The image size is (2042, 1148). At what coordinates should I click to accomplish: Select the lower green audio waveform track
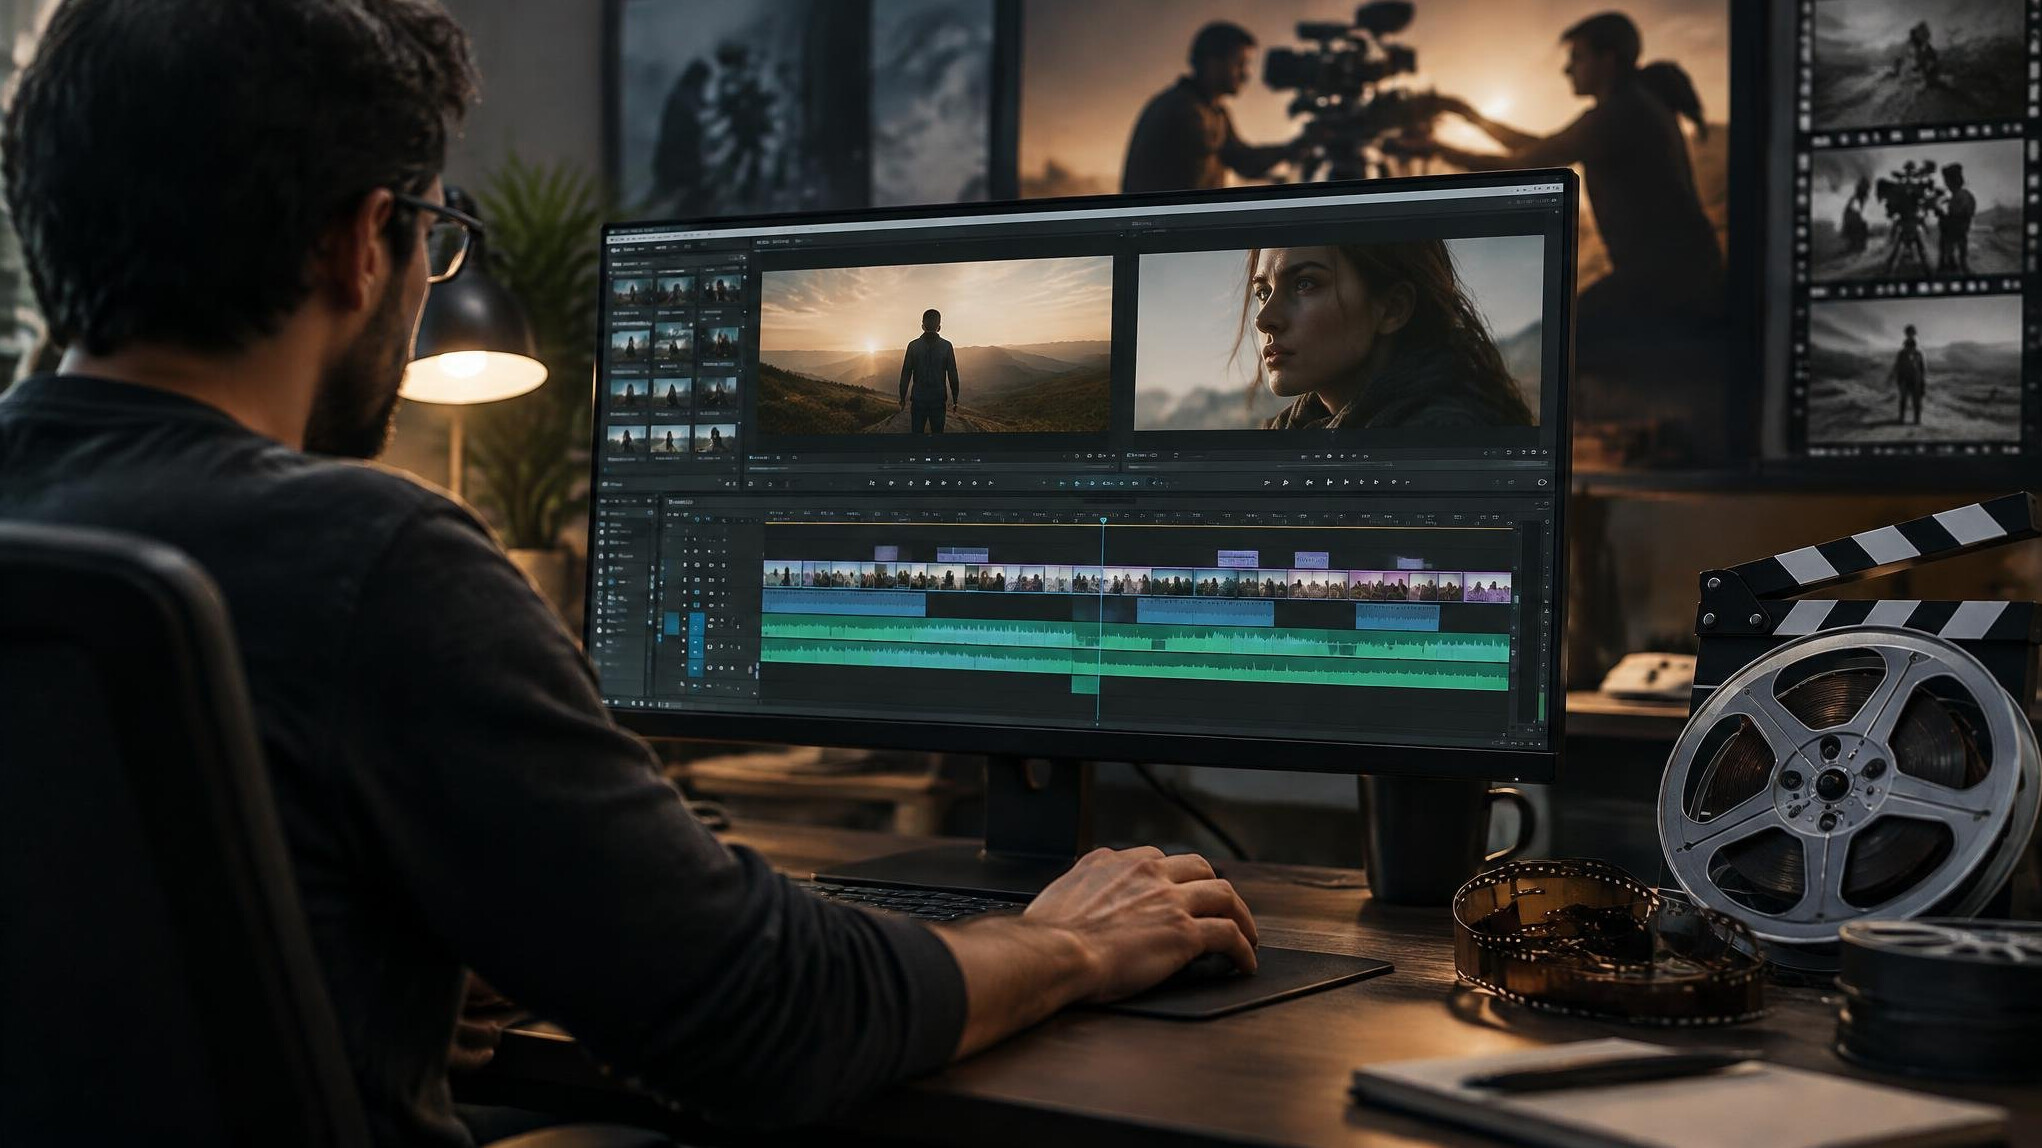[1135, 665]
